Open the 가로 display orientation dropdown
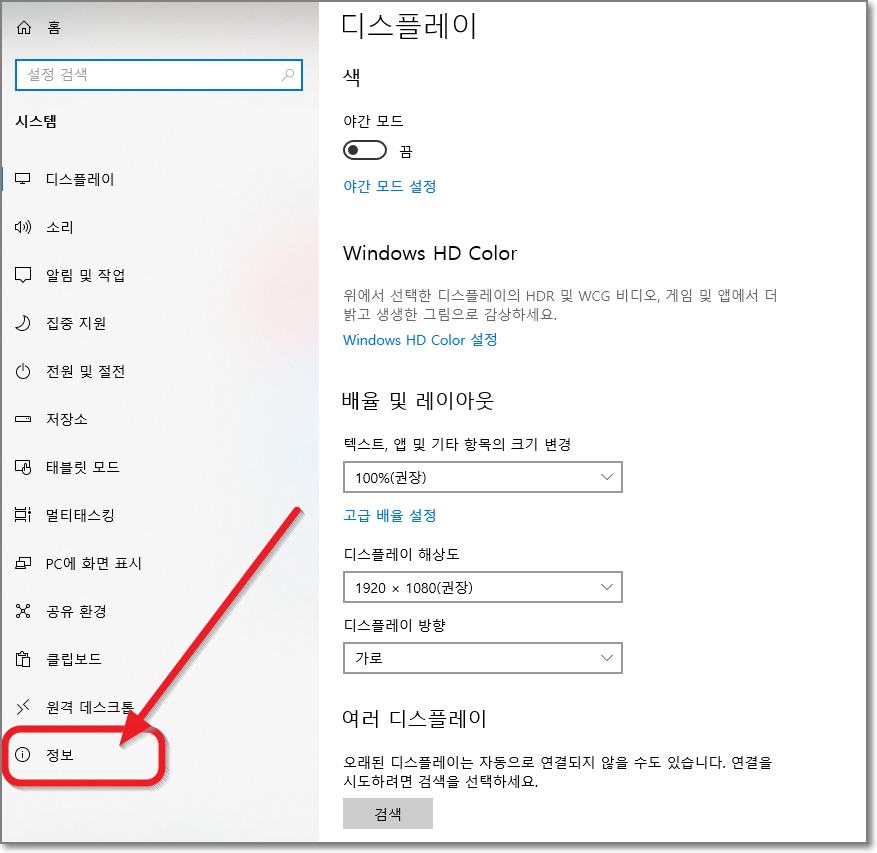Screen dimensions: 877x853 coord(483,658)
